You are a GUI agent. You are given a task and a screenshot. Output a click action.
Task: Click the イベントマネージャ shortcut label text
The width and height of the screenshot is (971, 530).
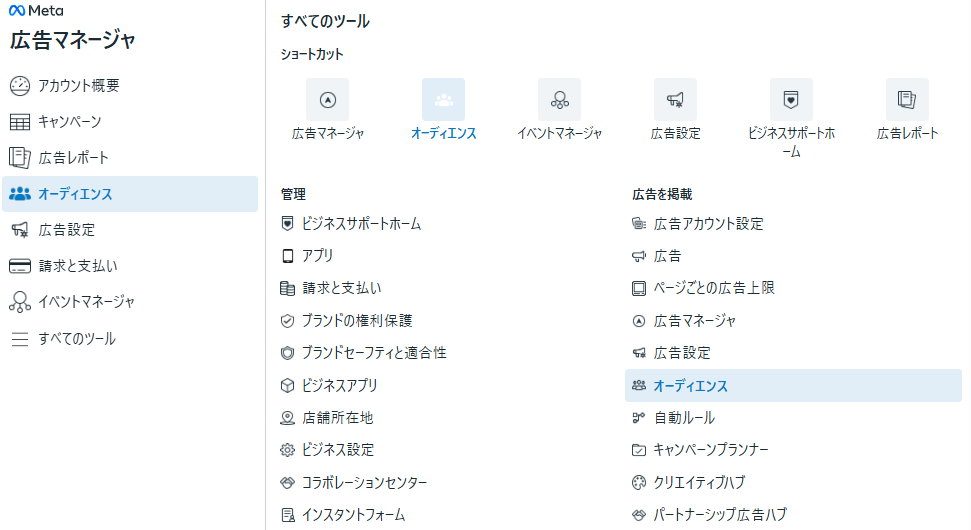(559, 133)
